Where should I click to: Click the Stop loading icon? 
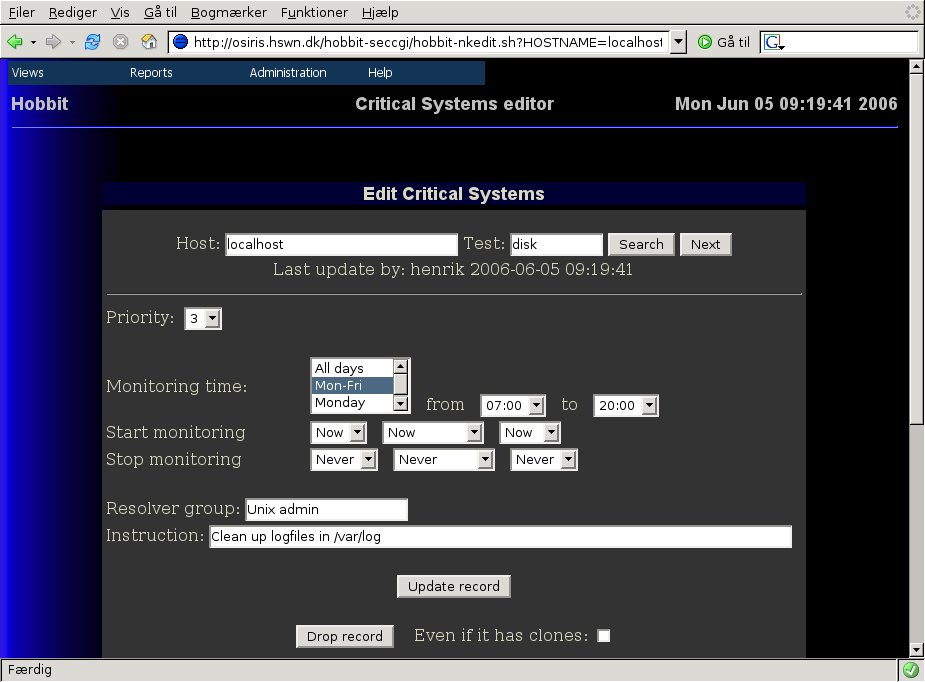(x=120, y=42)
